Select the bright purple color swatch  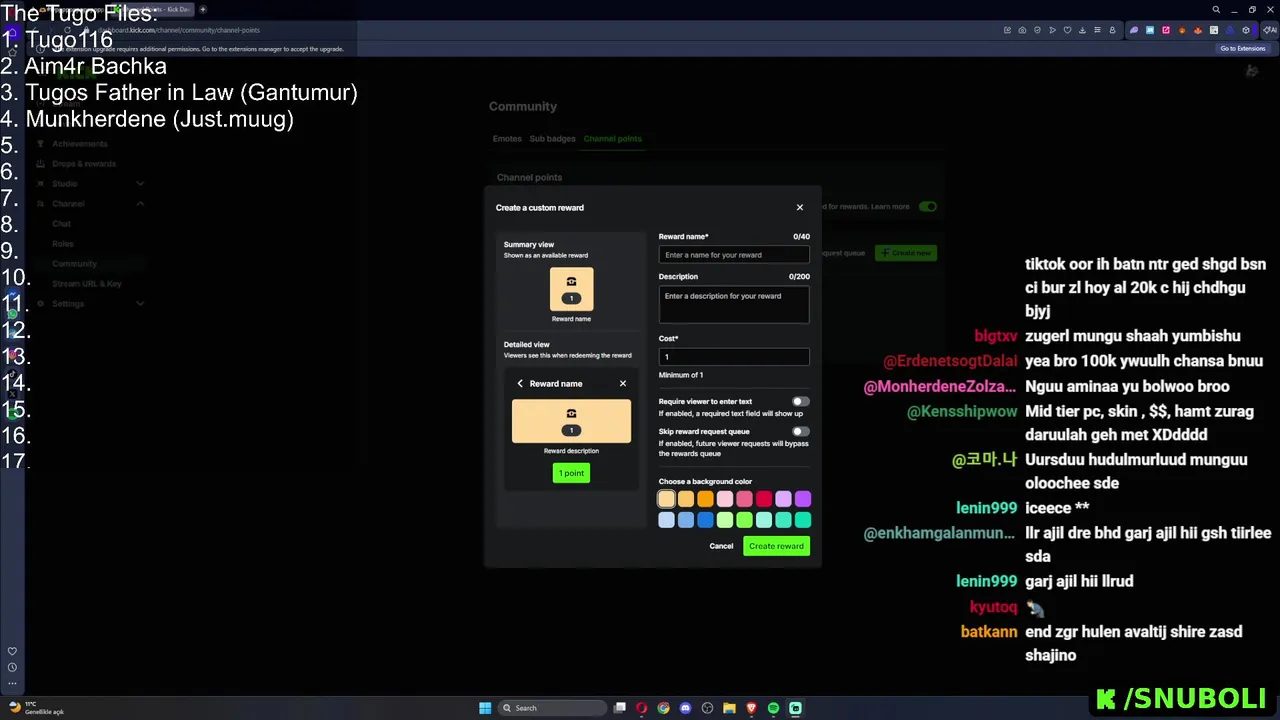803,499
